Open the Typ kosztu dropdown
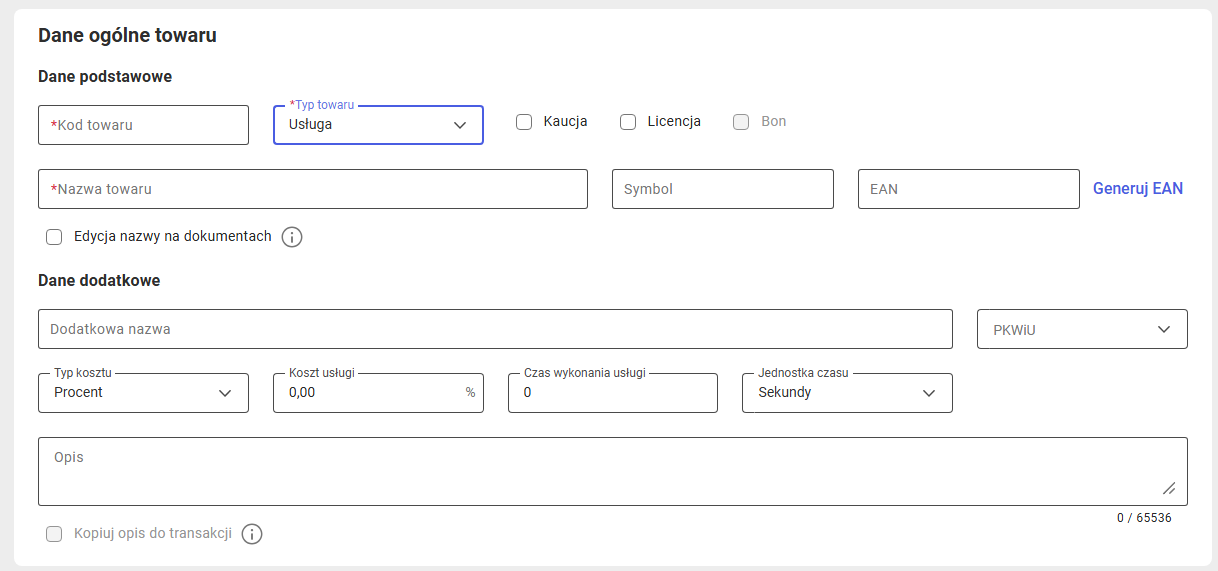Viewport: 1218px width, 571px height. [143, 393]
